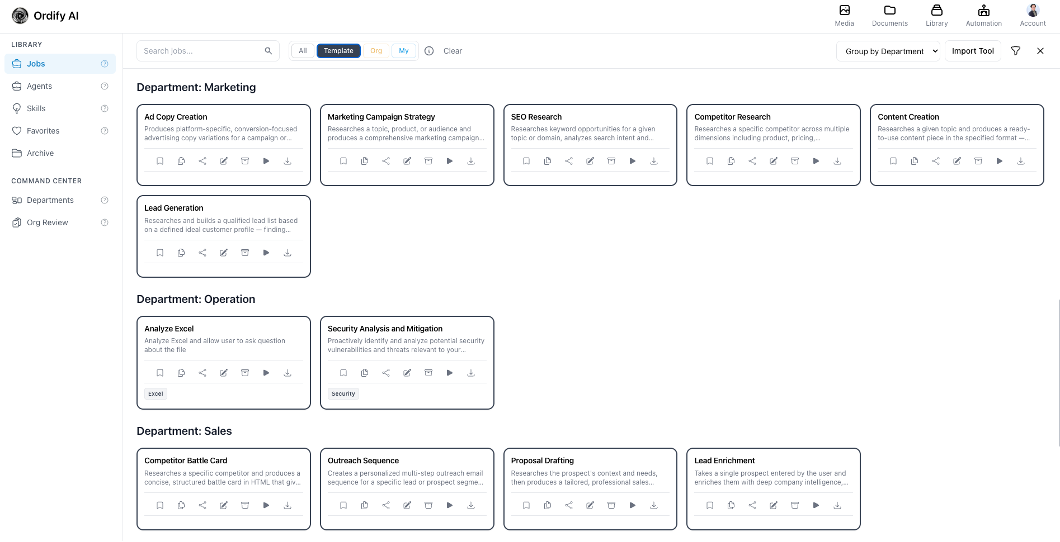The image size is (1060, 542).
Task: Run the Outreach Sequence job
Action: (450, 505)
